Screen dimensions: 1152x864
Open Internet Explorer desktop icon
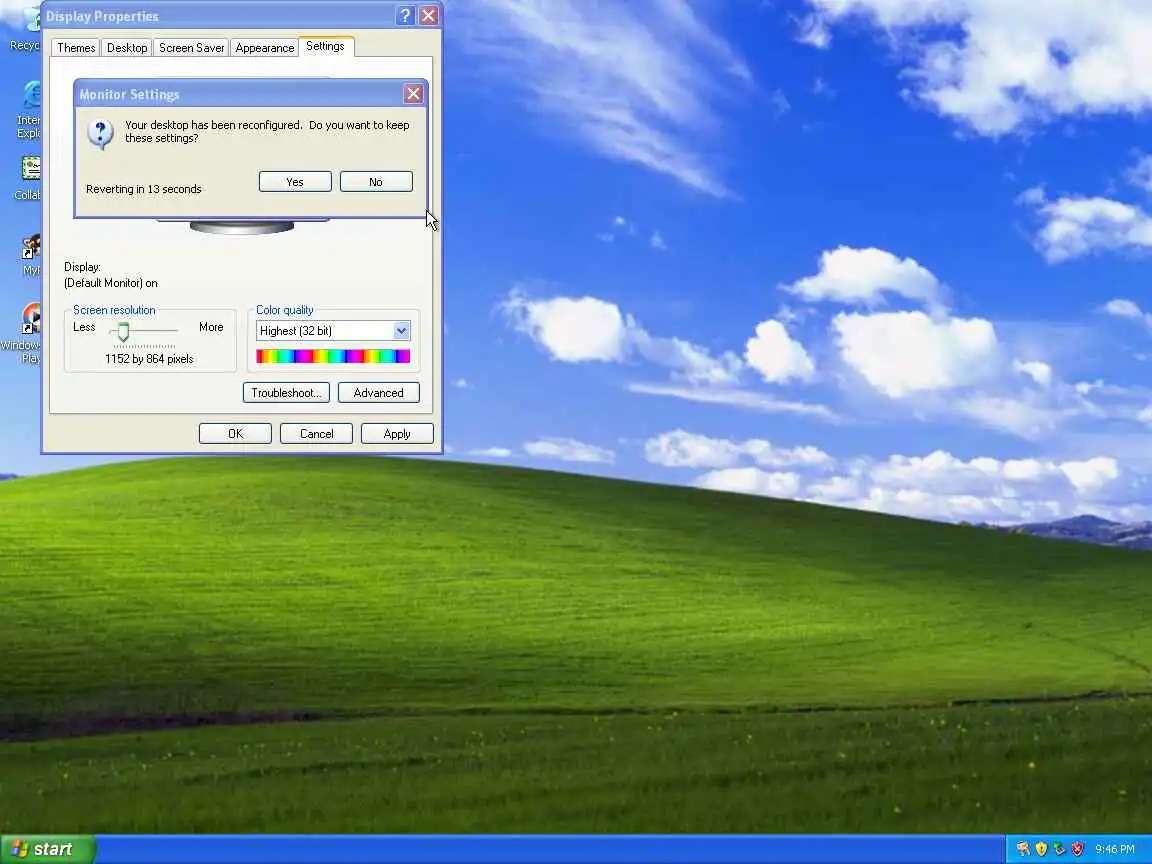(30, 109)
